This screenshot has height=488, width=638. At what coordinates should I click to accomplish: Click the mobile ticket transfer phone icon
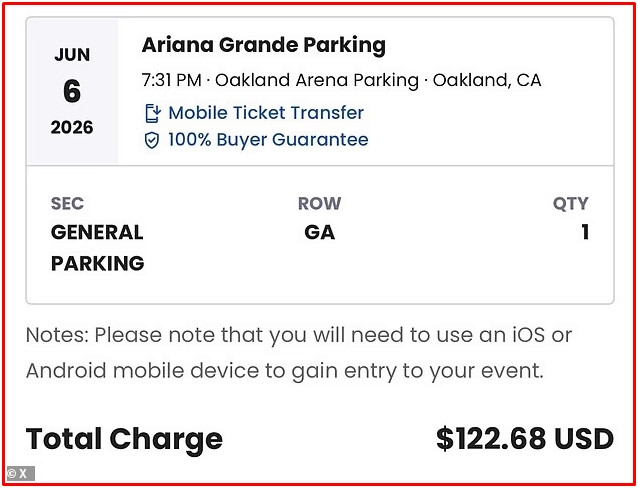click(x=153, y=113)
